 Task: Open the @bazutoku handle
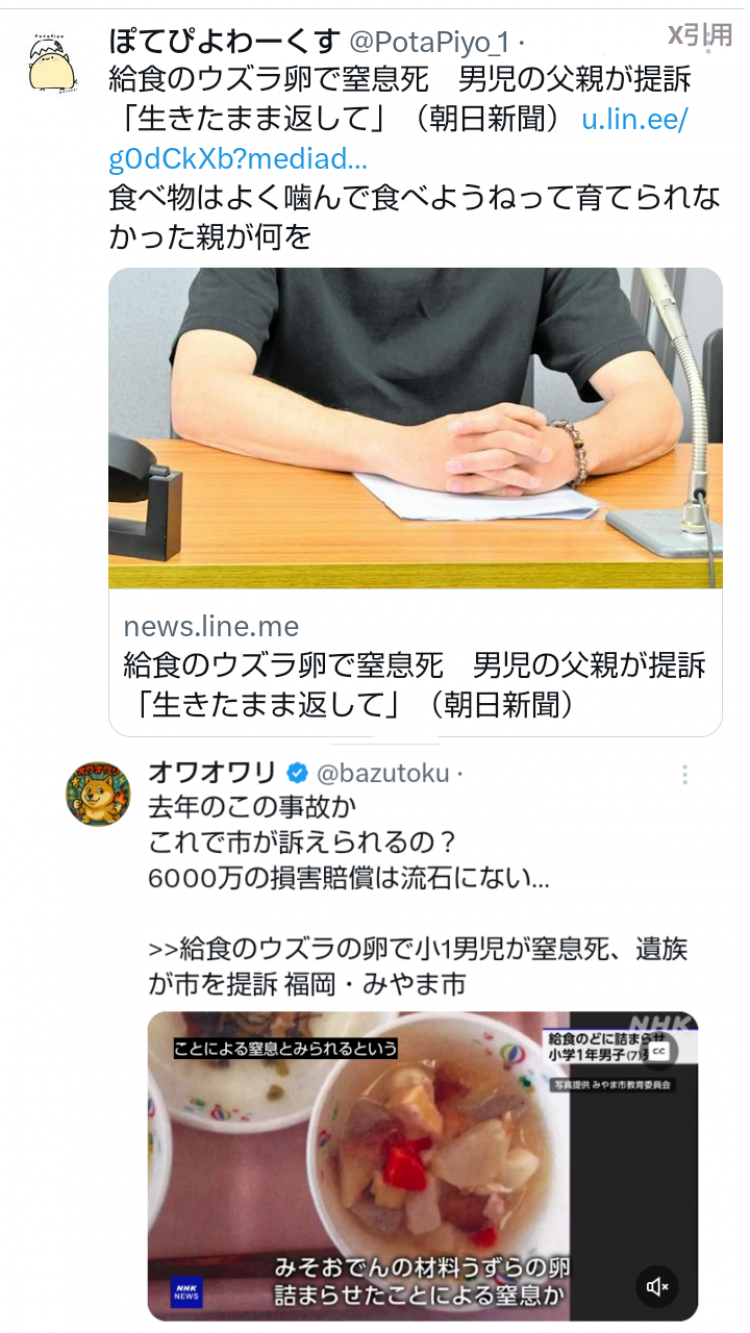tap(383, 773)
